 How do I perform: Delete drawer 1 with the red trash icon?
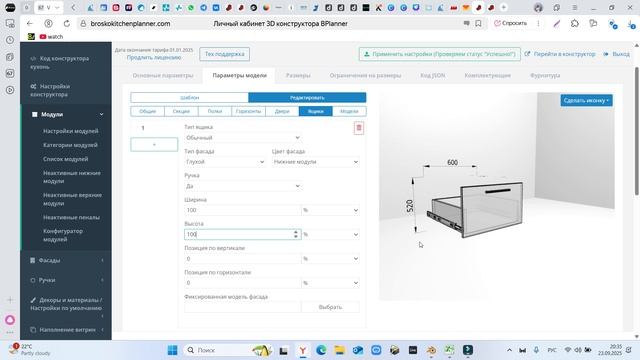pos(359,128)
